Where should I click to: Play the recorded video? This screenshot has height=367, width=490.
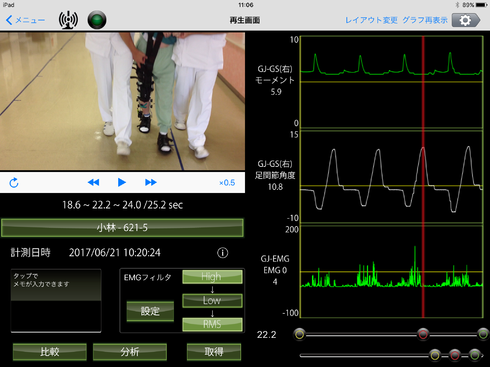[122, 182]
